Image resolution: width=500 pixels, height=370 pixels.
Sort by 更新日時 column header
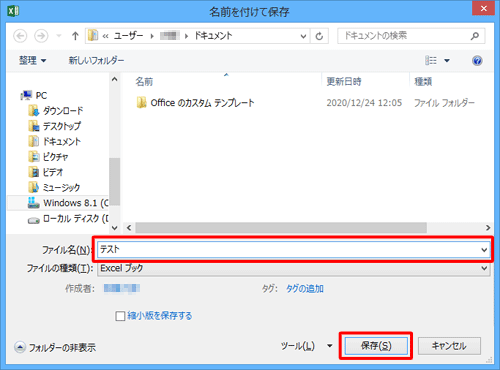point(344,81)
